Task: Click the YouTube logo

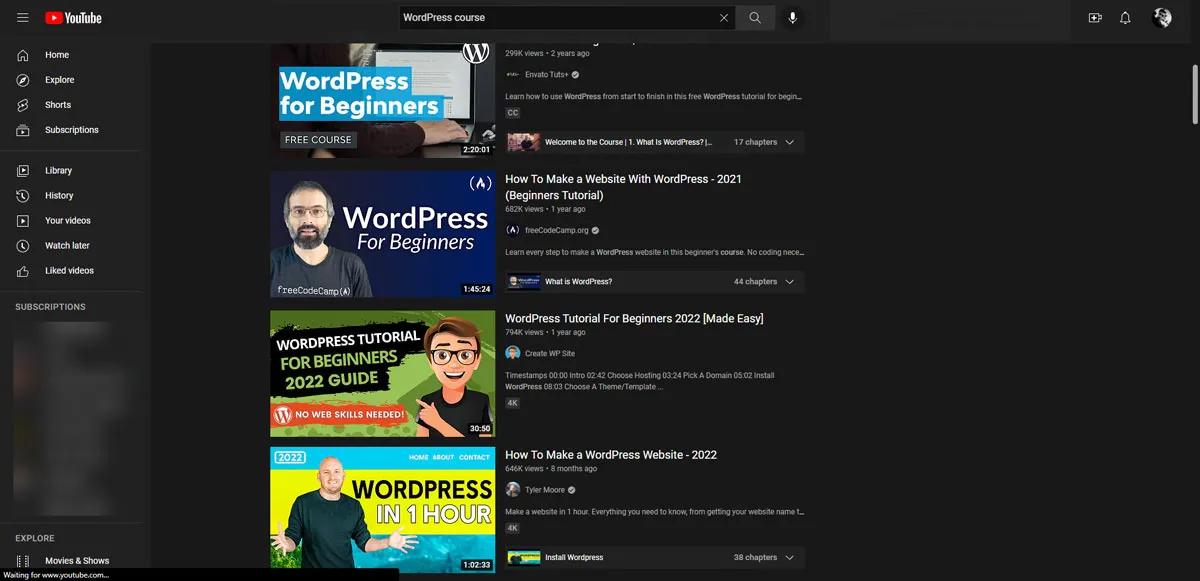Action: pyautogui.click(x=73, y=18)
